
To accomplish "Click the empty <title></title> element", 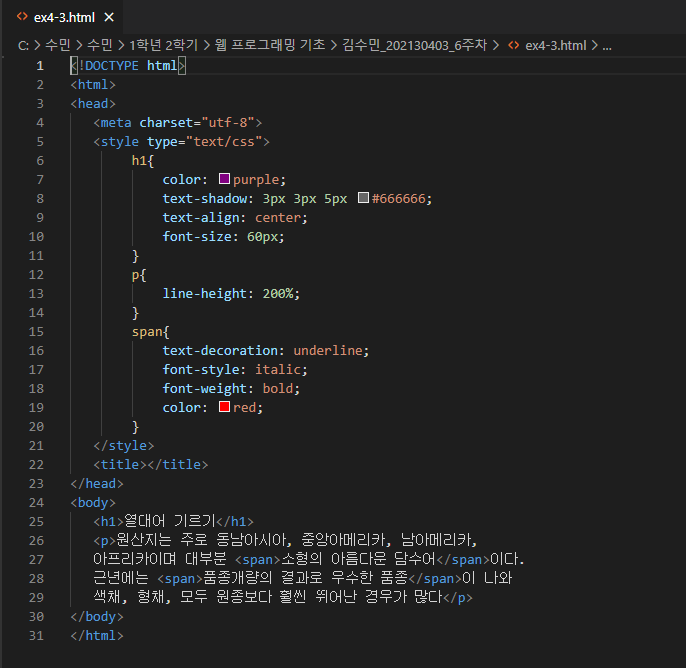I will click(x=150, y=465).
